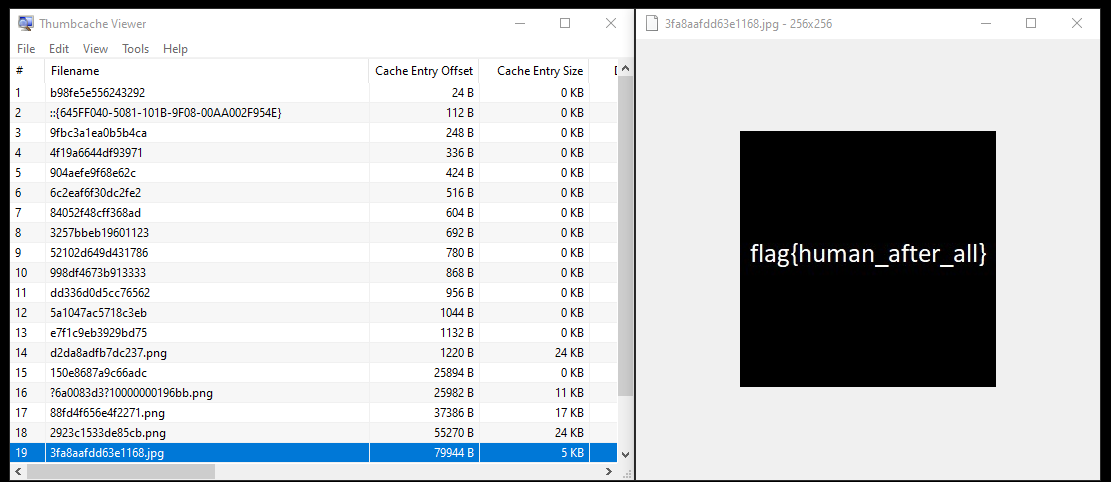Click the vertical scrollbar down arrow

[x=625, y=454]
